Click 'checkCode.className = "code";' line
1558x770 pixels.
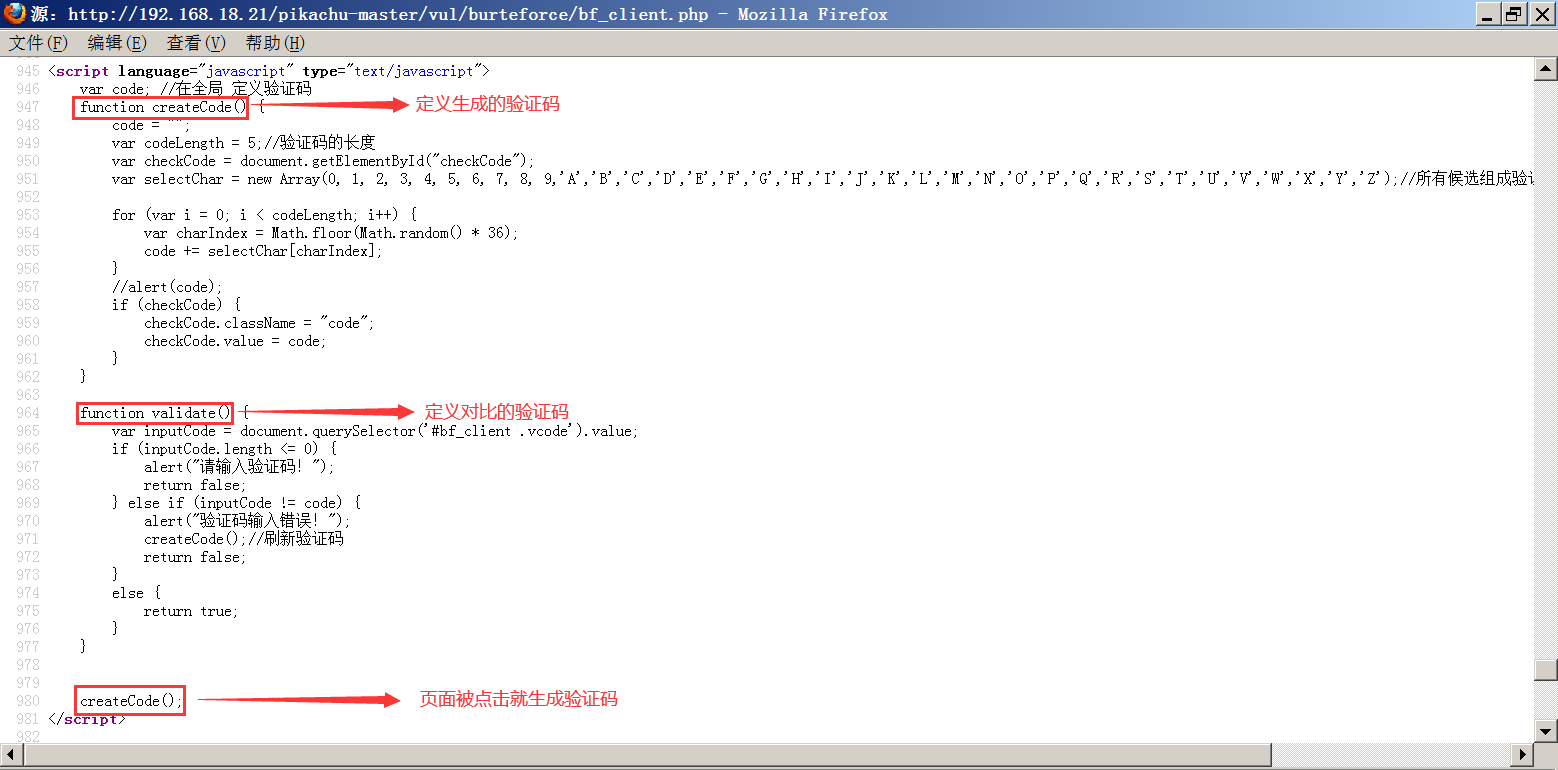pos(259,323)
